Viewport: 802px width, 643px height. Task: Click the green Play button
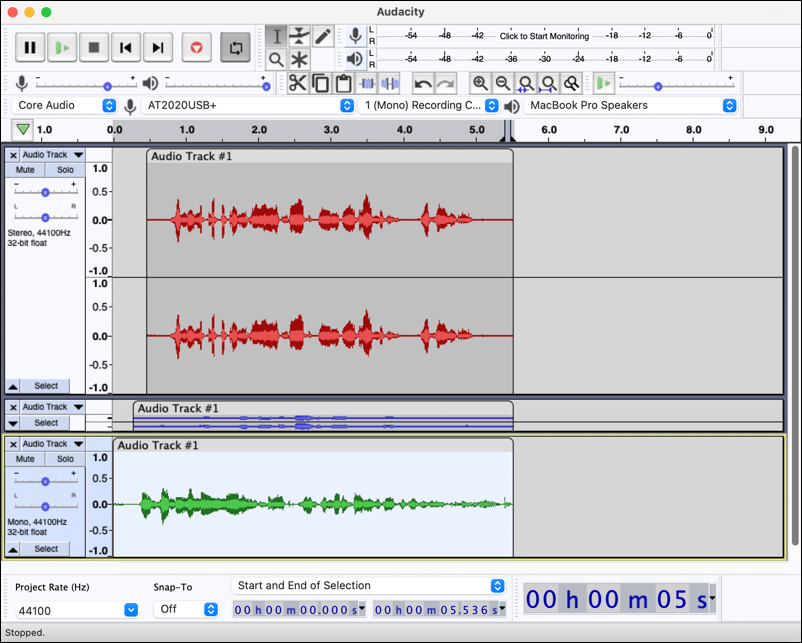(62, 48)
